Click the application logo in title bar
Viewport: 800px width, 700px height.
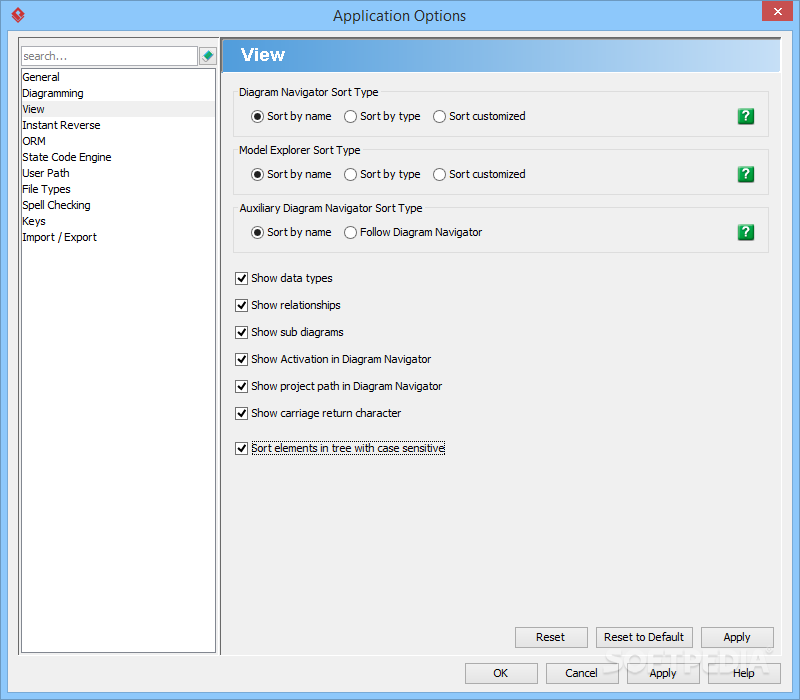(18, 15)
